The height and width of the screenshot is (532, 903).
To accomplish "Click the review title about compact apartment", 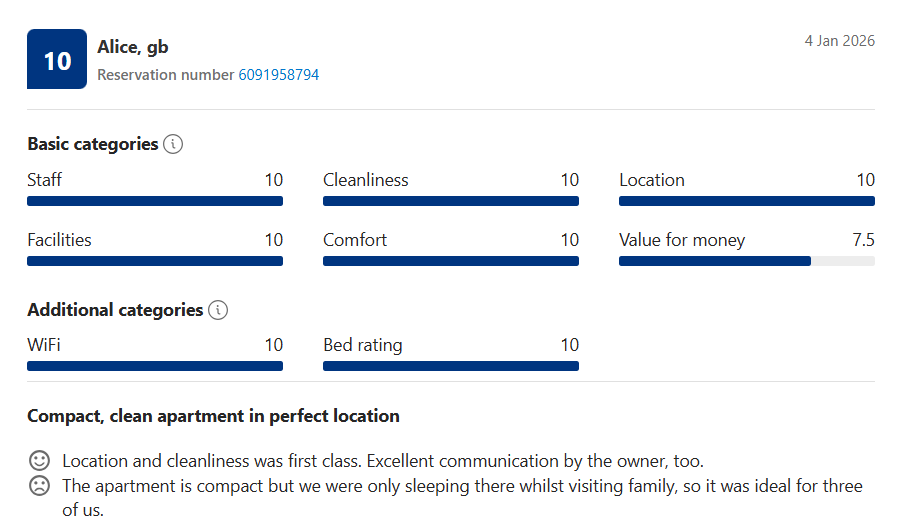I will tap(213, 416).
